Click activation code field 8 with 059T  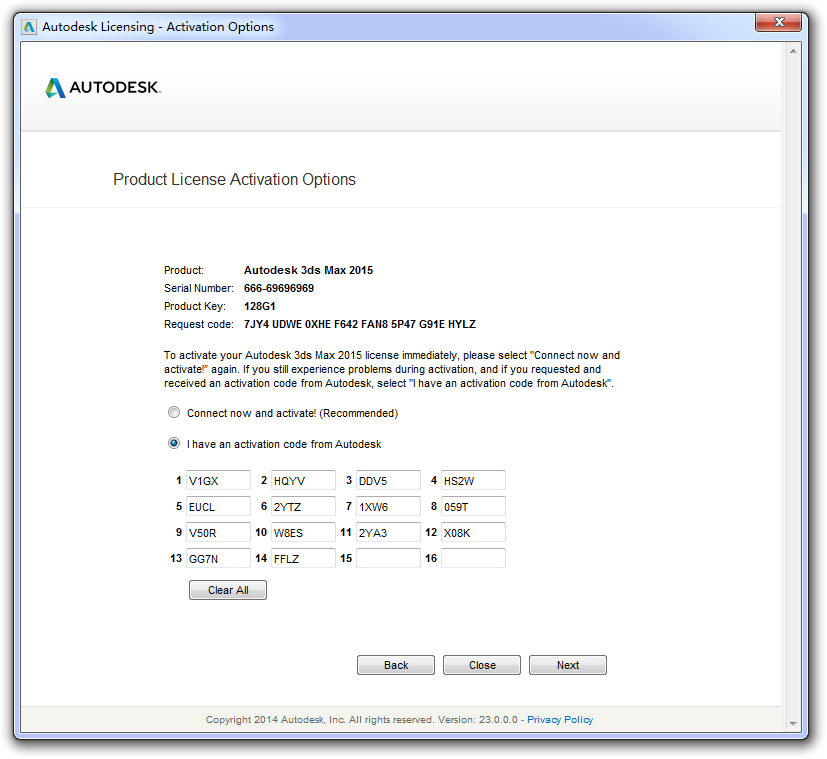(x=473, y=506)
